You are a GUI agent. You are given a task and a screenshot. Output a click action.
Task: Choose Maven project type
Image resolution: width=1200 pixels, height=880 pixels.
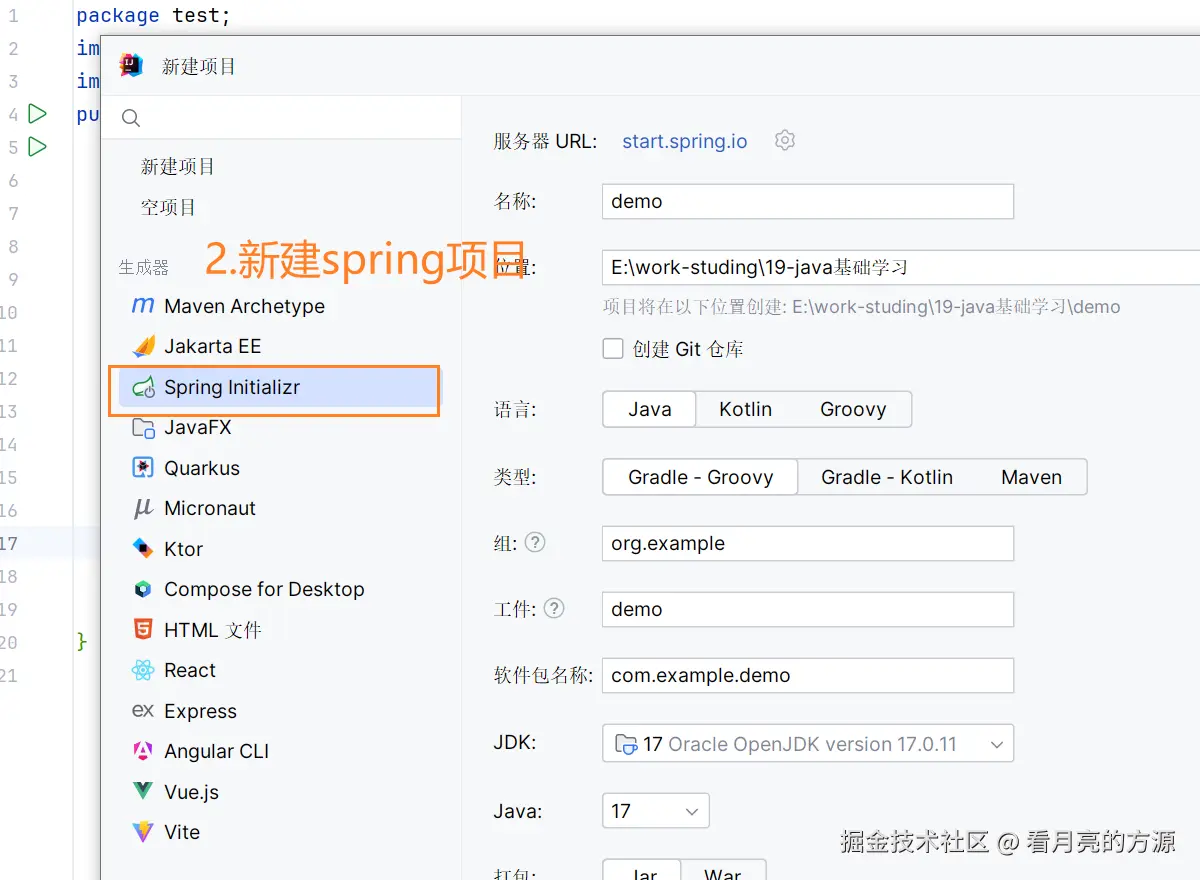coord(1031,477)
